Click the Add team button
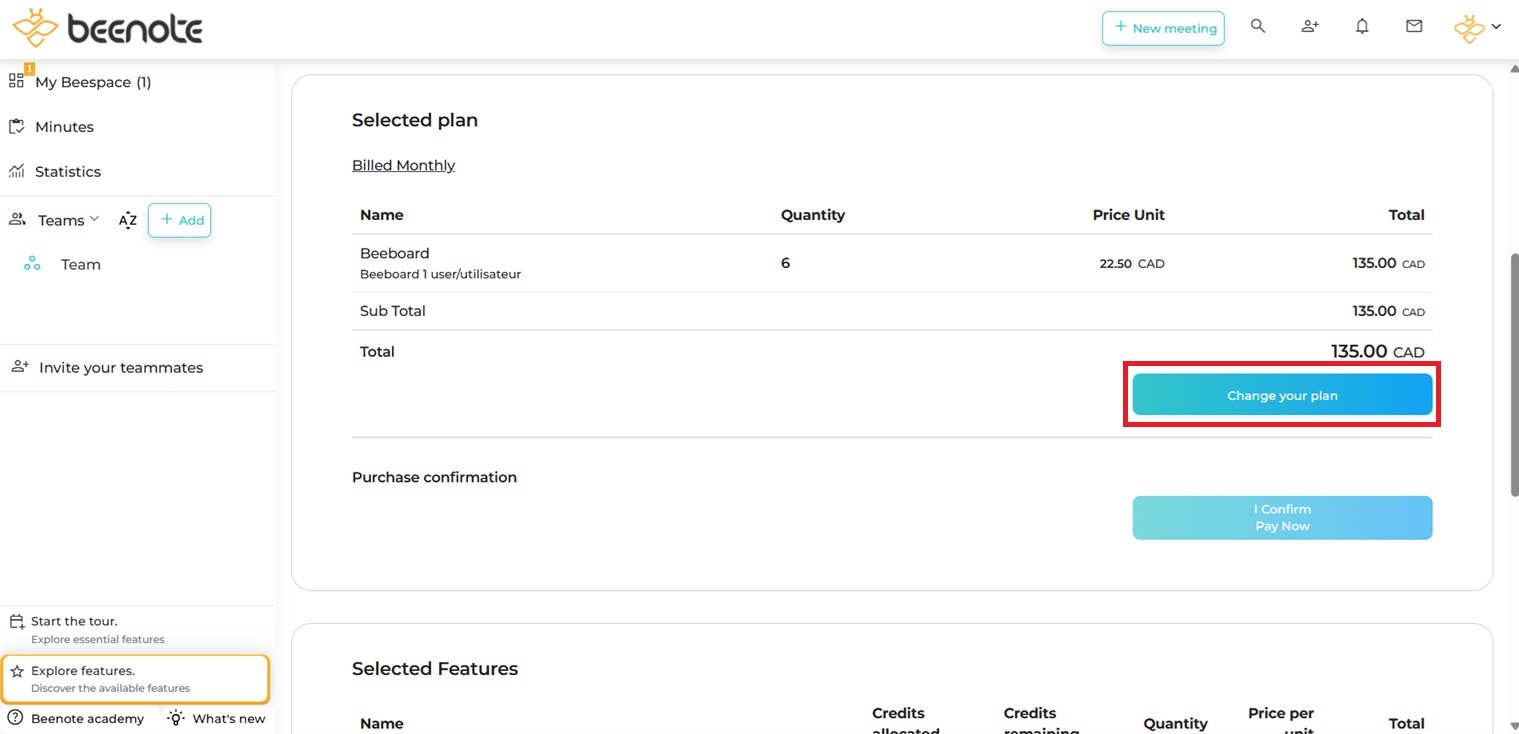This screenshot has width=1519, height=734. click(180, 220)
